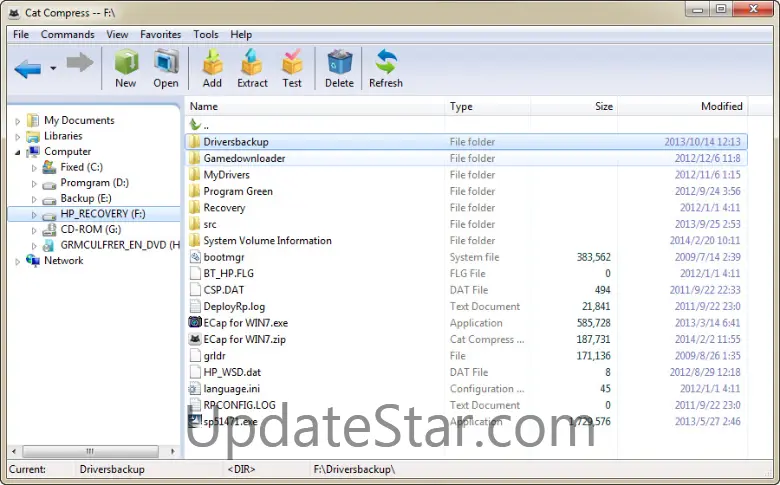Select Promgram (D:) drive
The width and height of the screenshot is (780, 485).
(95, 183)
